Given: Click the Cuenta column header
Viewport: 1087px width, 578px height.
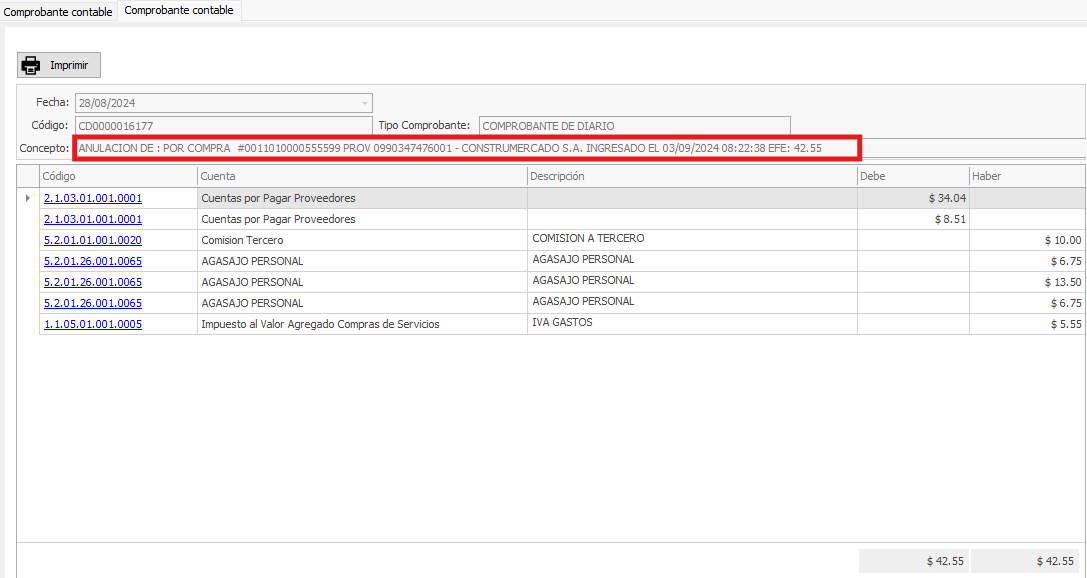Looking at the screenshot, I should point(362,176).
